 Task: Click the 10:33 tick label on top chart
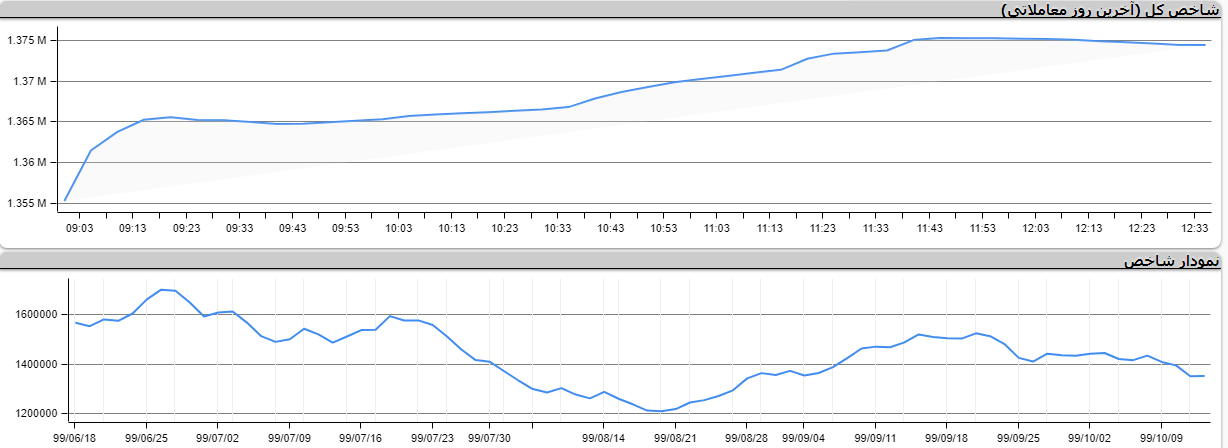(x=557, y=229)
